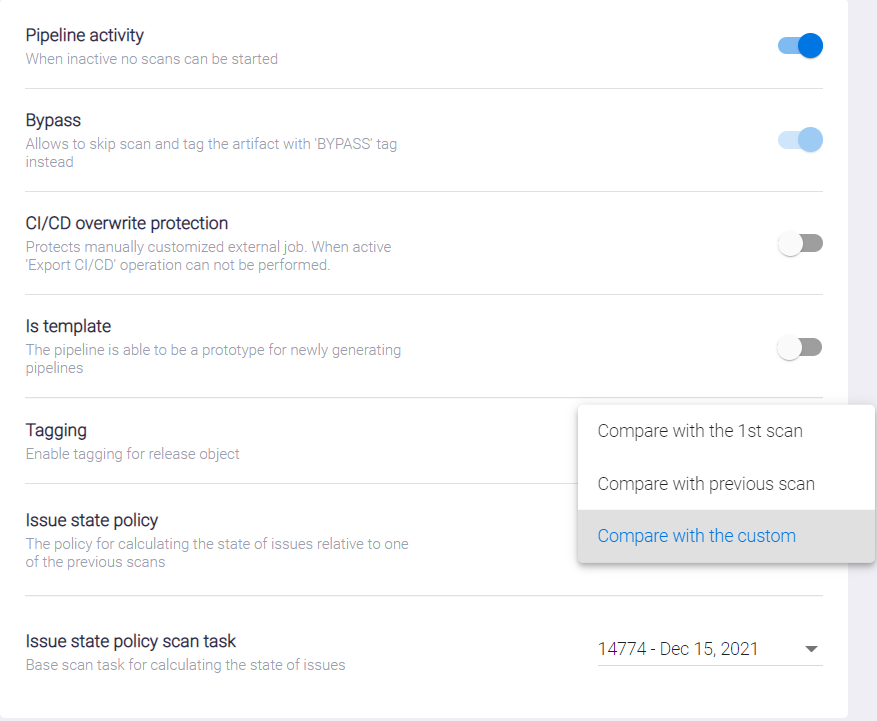
Task: Select 'Compare with the 1st scan' option
Action: pos(700,431)
